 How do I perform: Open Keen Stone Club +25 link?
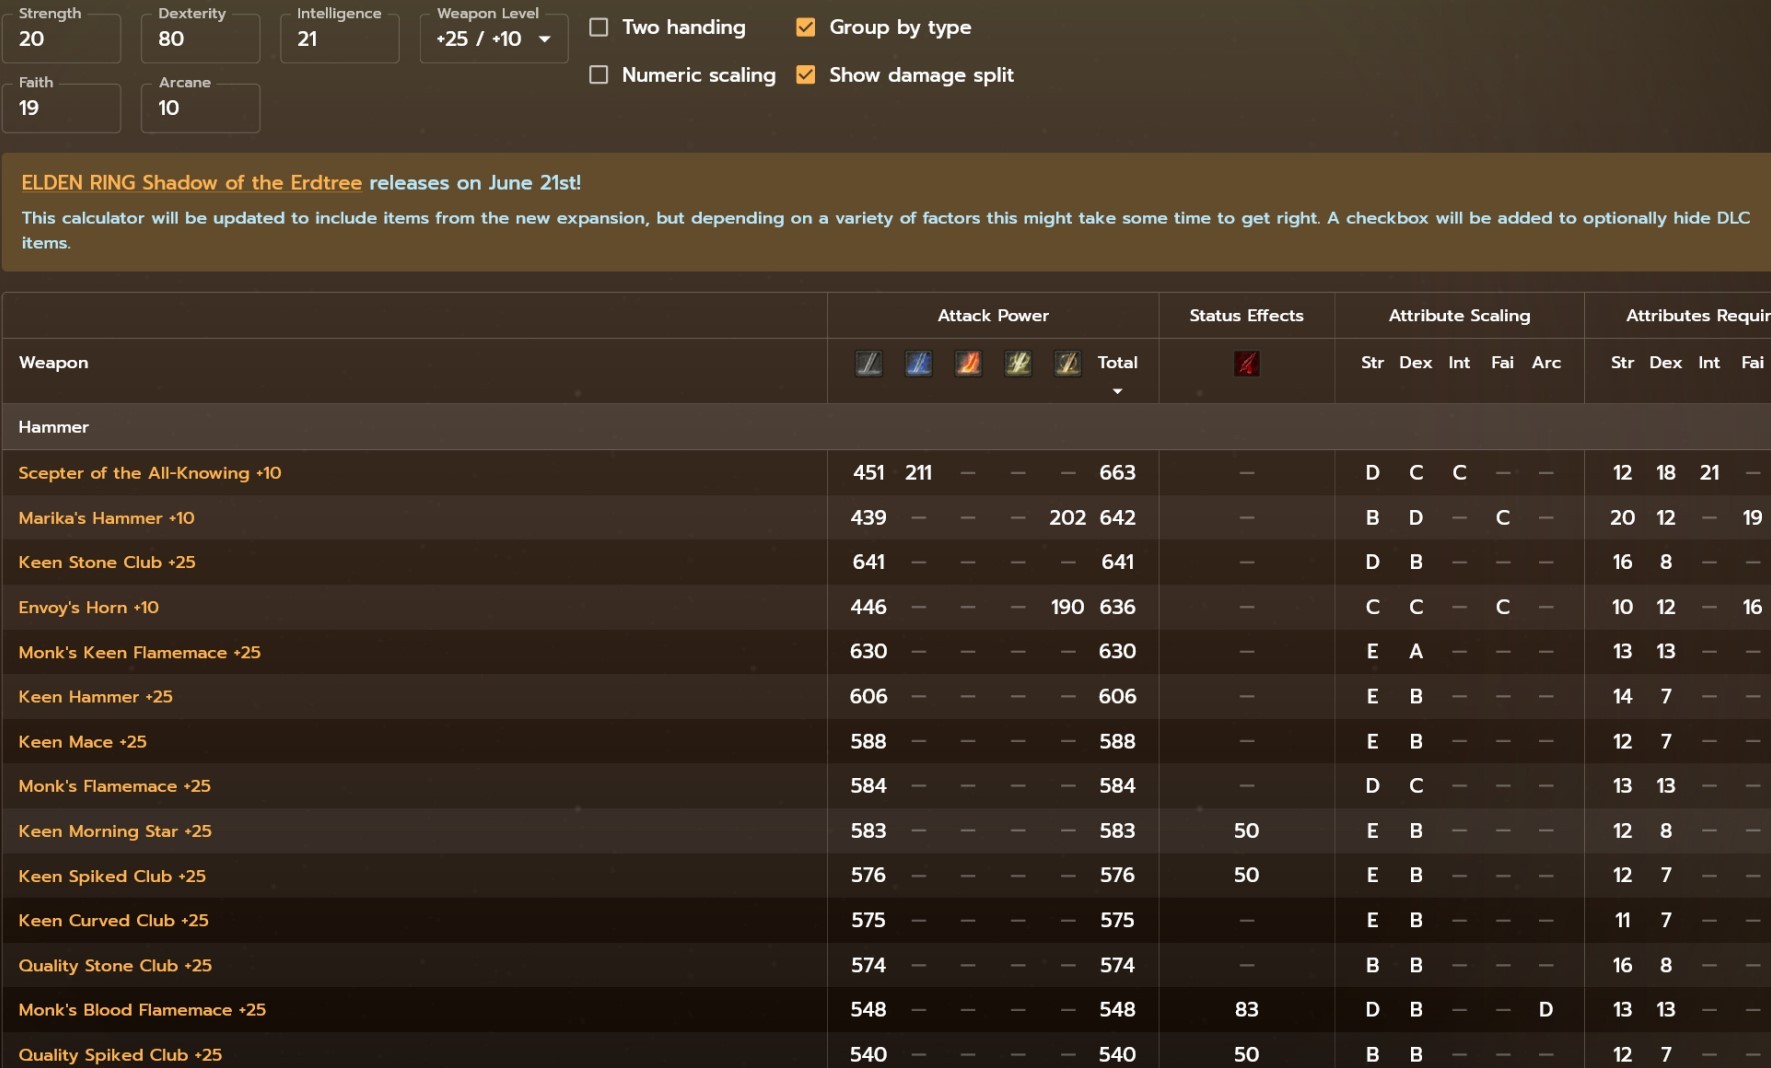pos(106,562)
